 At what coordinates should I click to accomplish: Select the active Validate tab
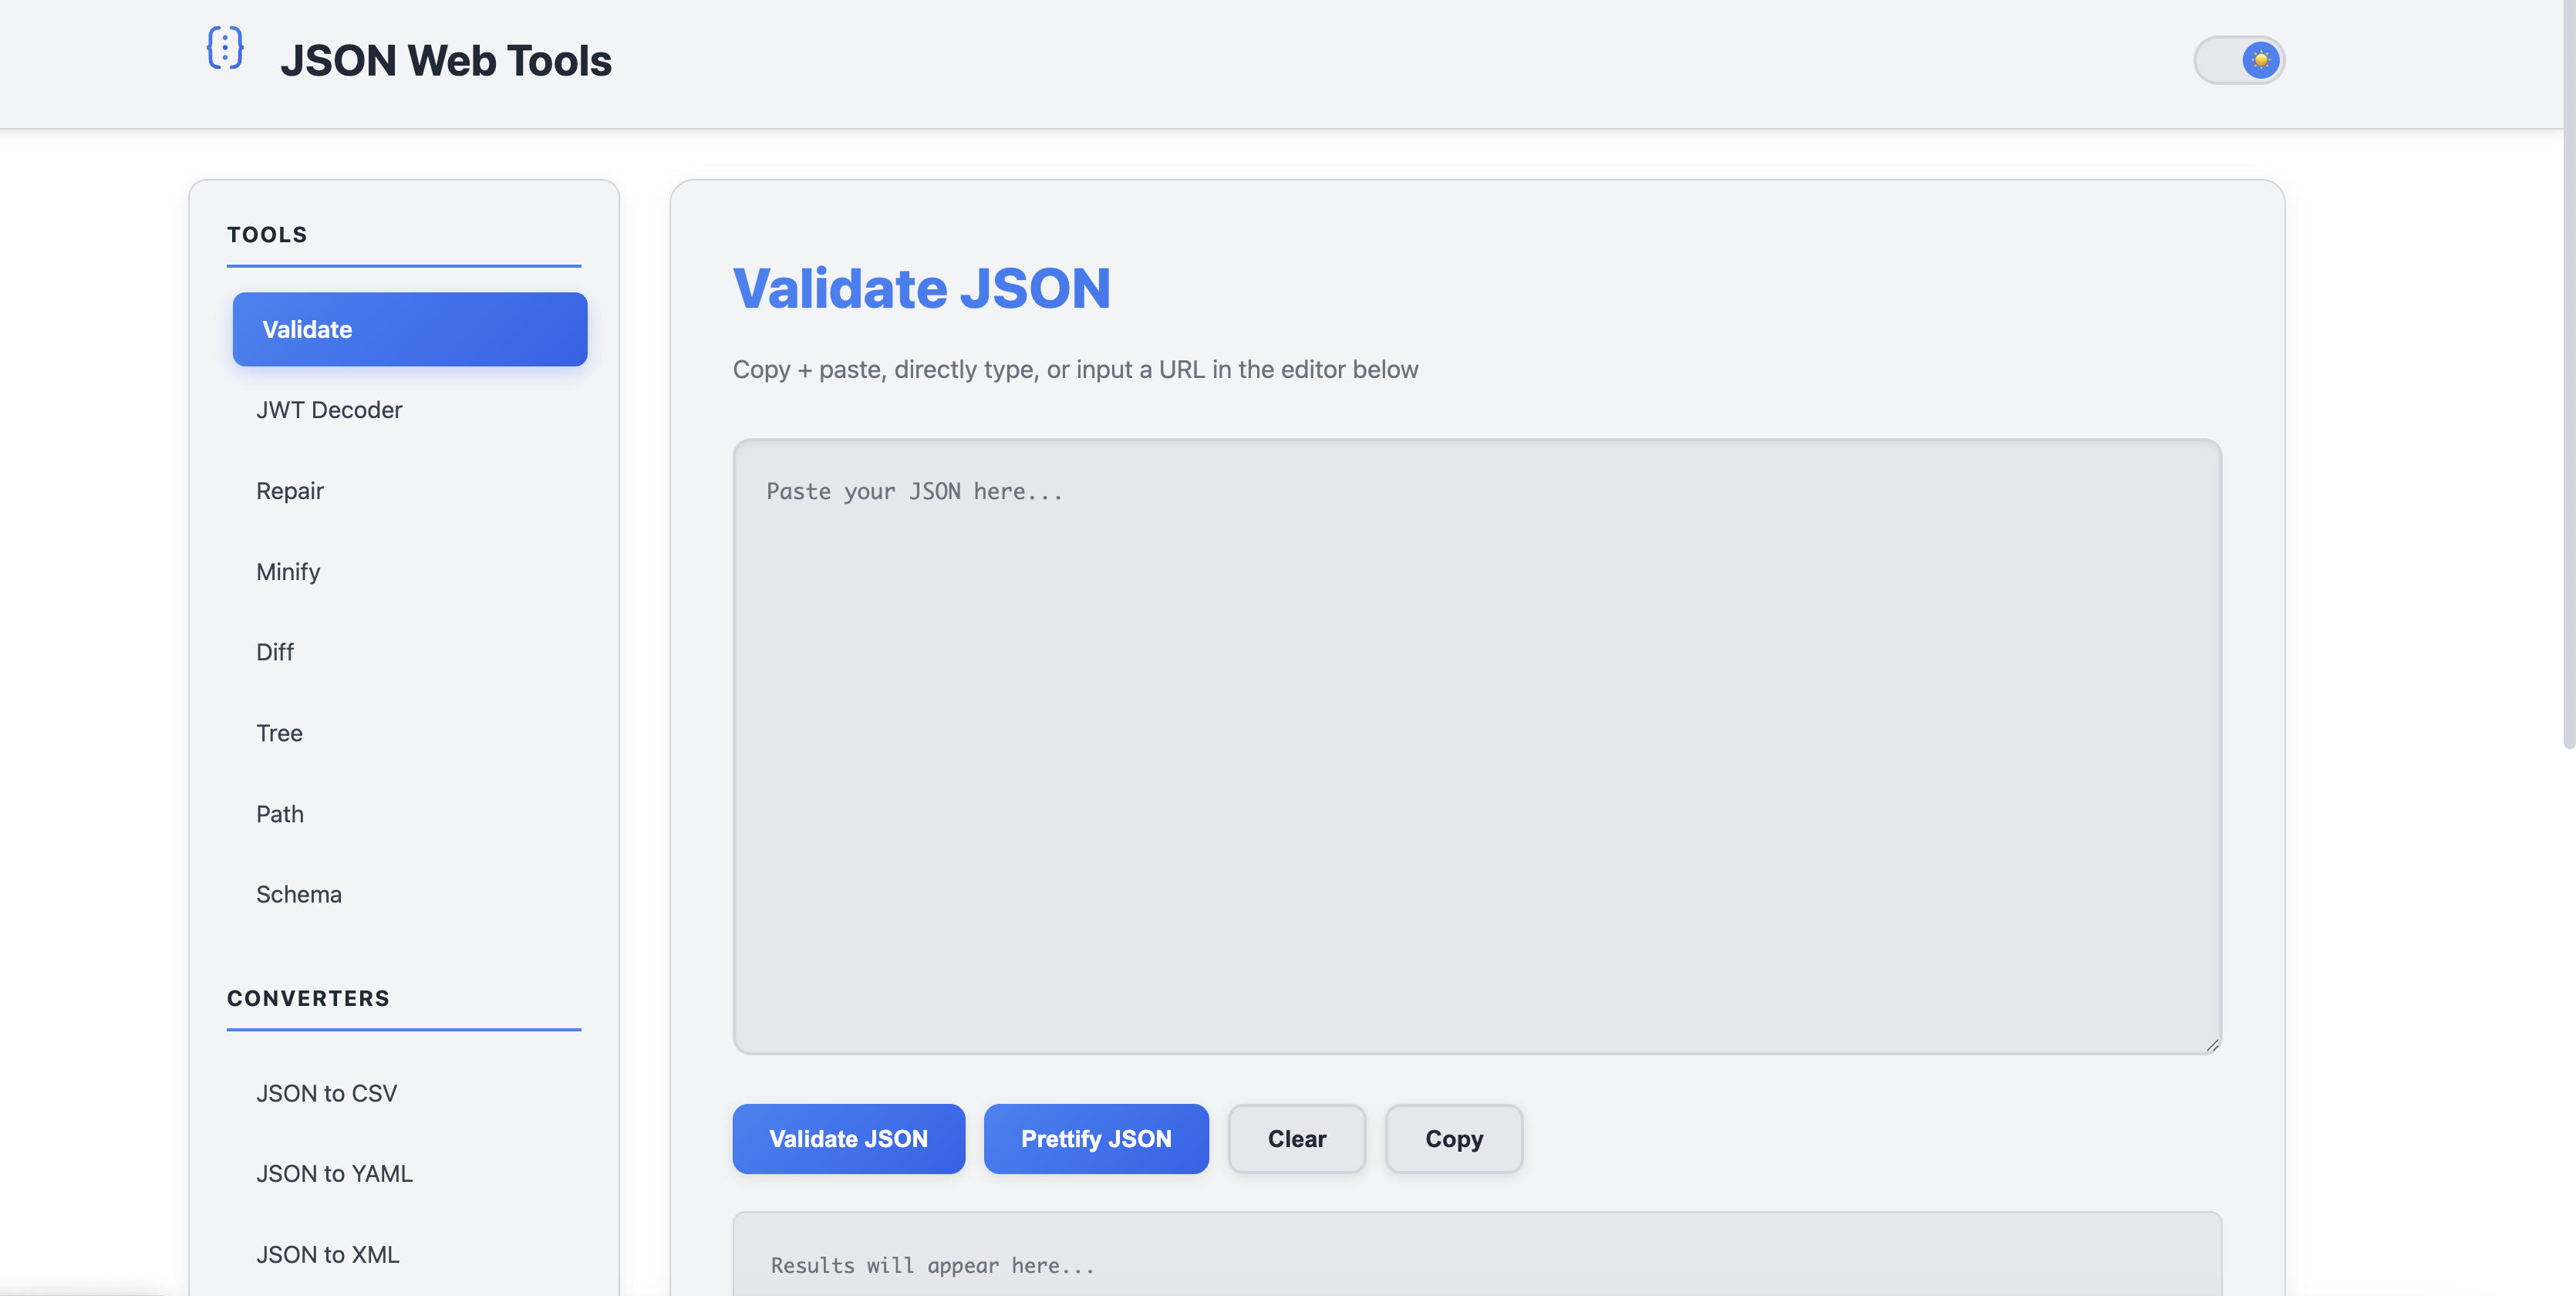(x=409, y=329)
